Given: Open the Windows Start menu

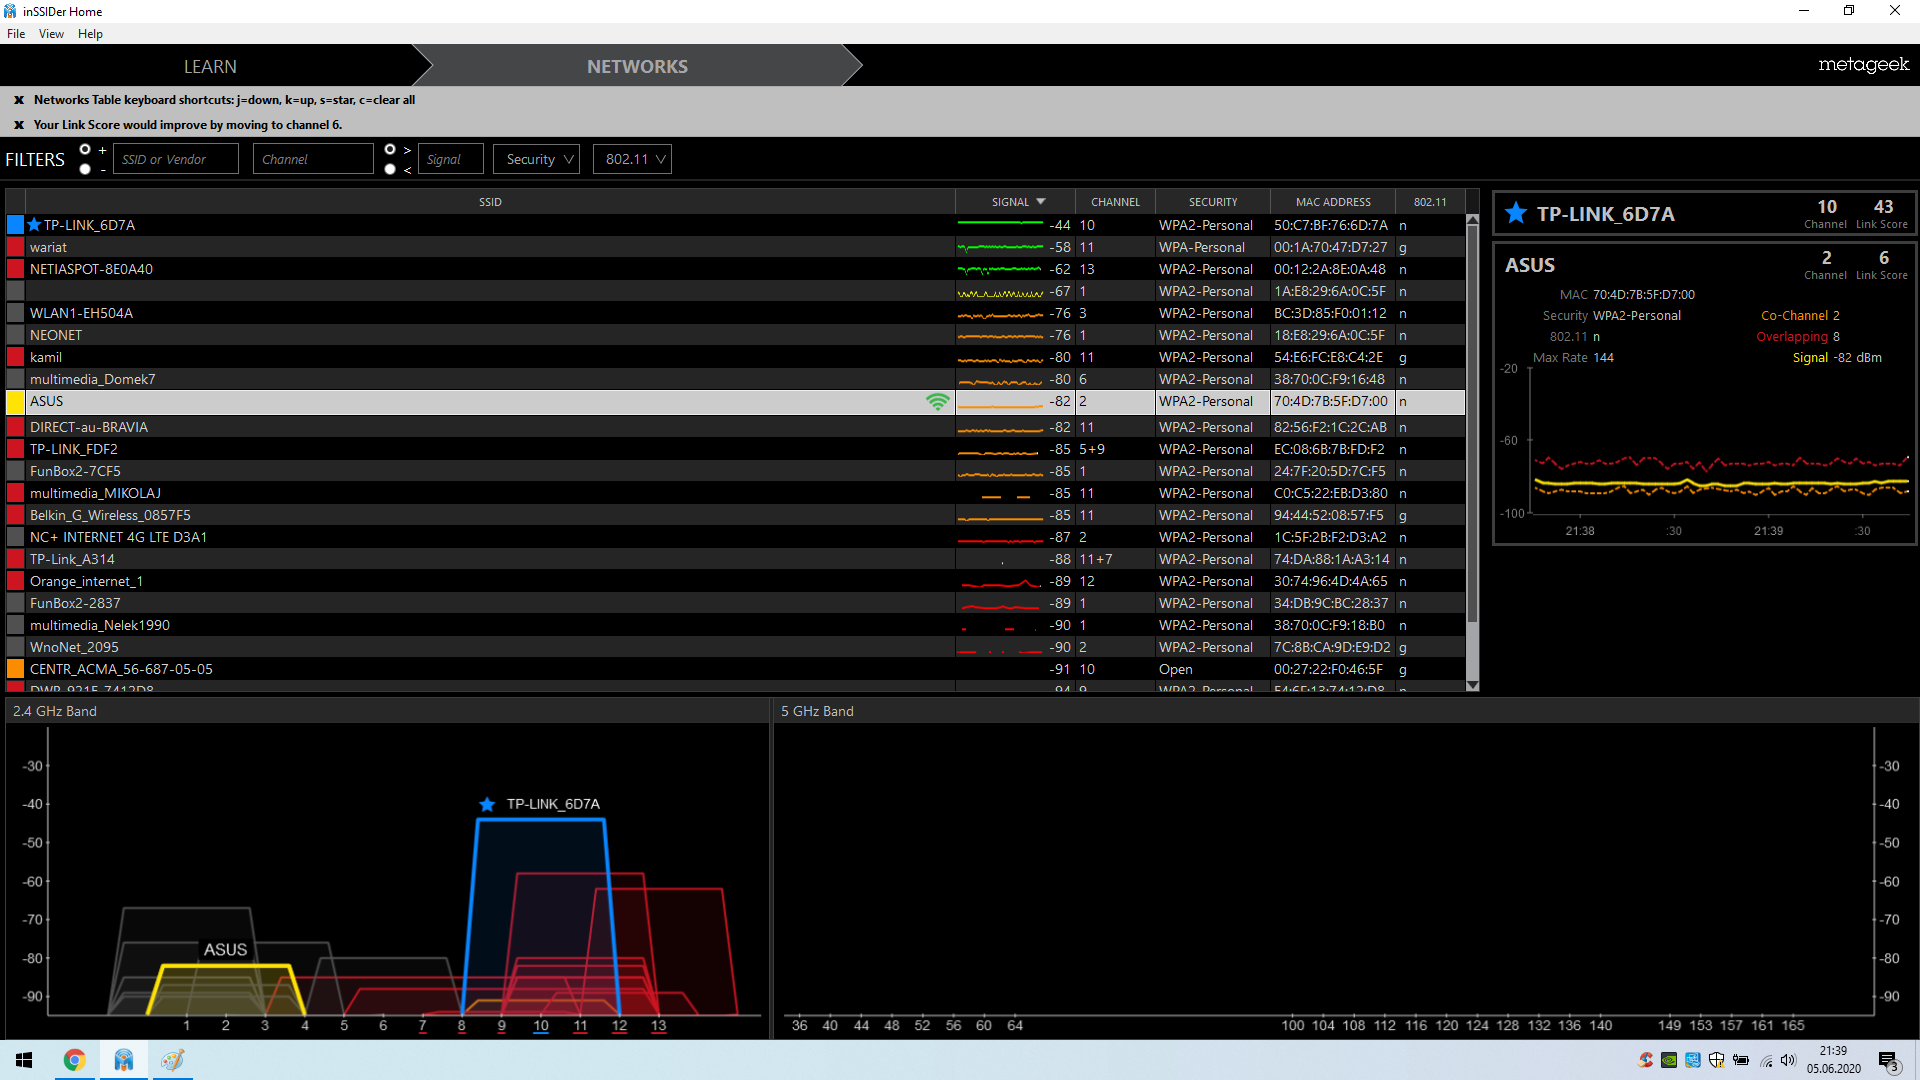Looking at the screenshot, I should 24,1060.
